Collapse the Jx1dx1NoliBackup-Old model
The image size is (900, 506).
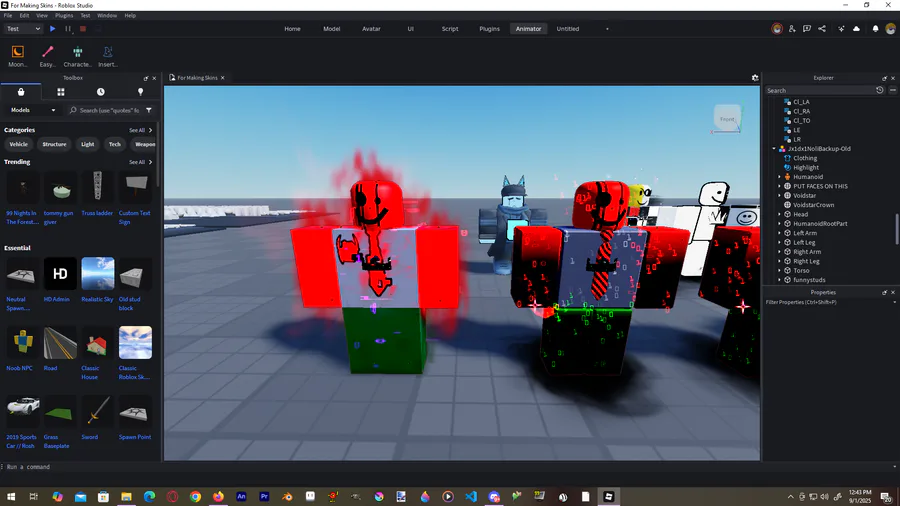pos(774,149)
